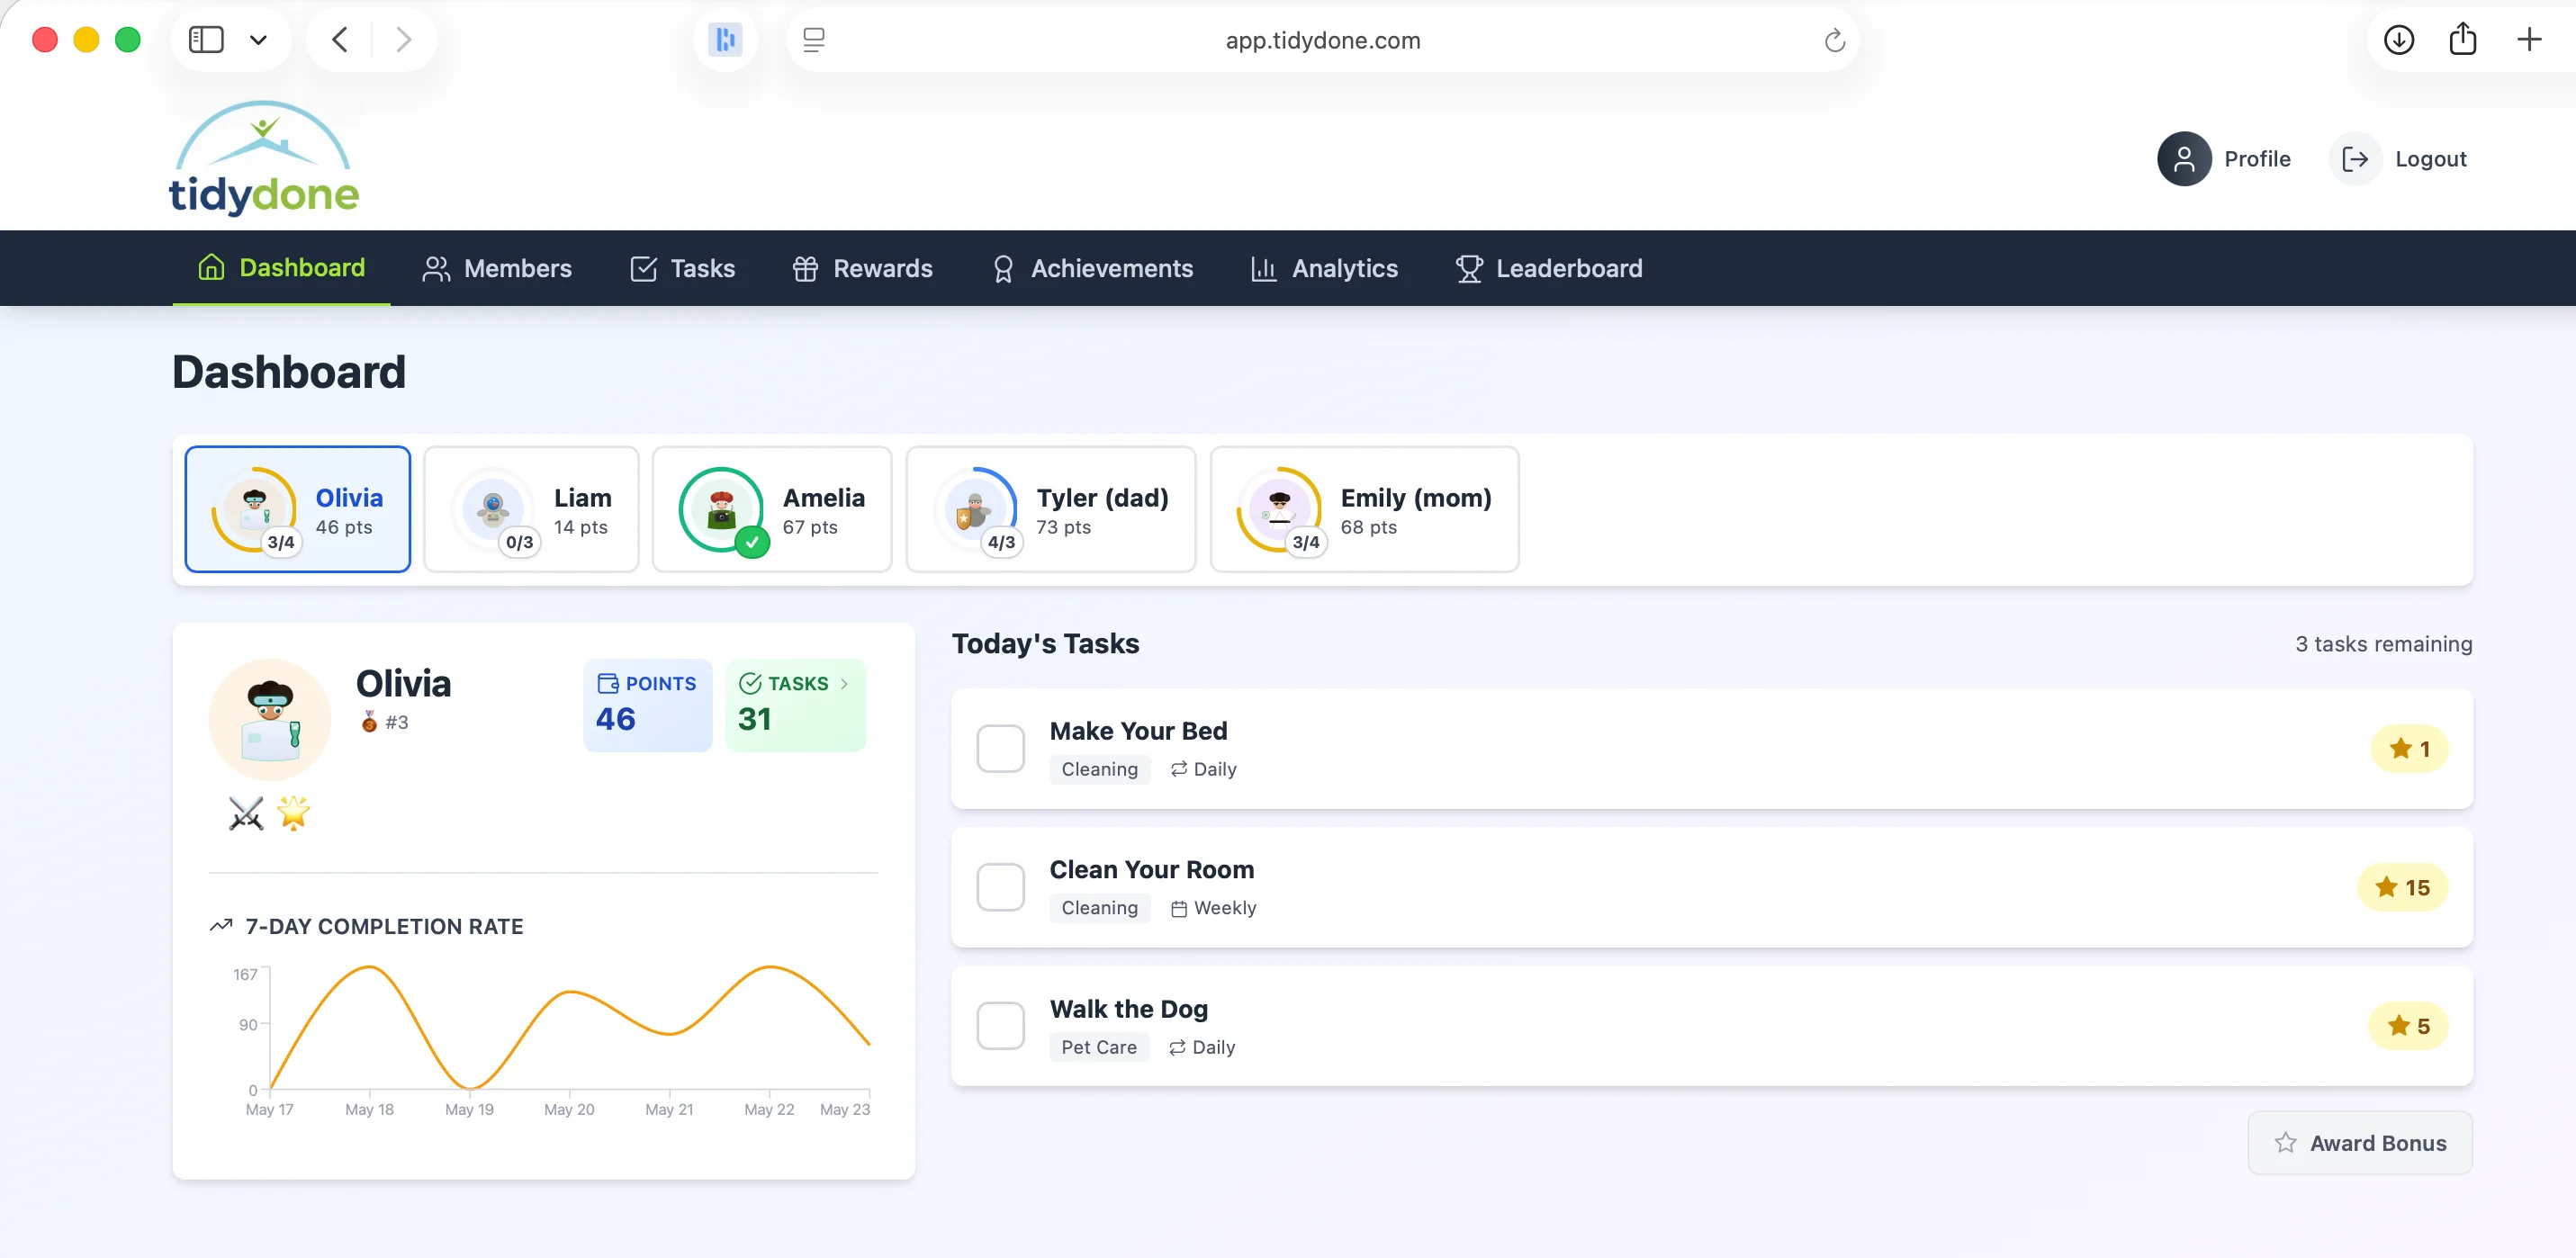Click the tidydone logo
The image size is (2576, 1258).
(264, 158)
